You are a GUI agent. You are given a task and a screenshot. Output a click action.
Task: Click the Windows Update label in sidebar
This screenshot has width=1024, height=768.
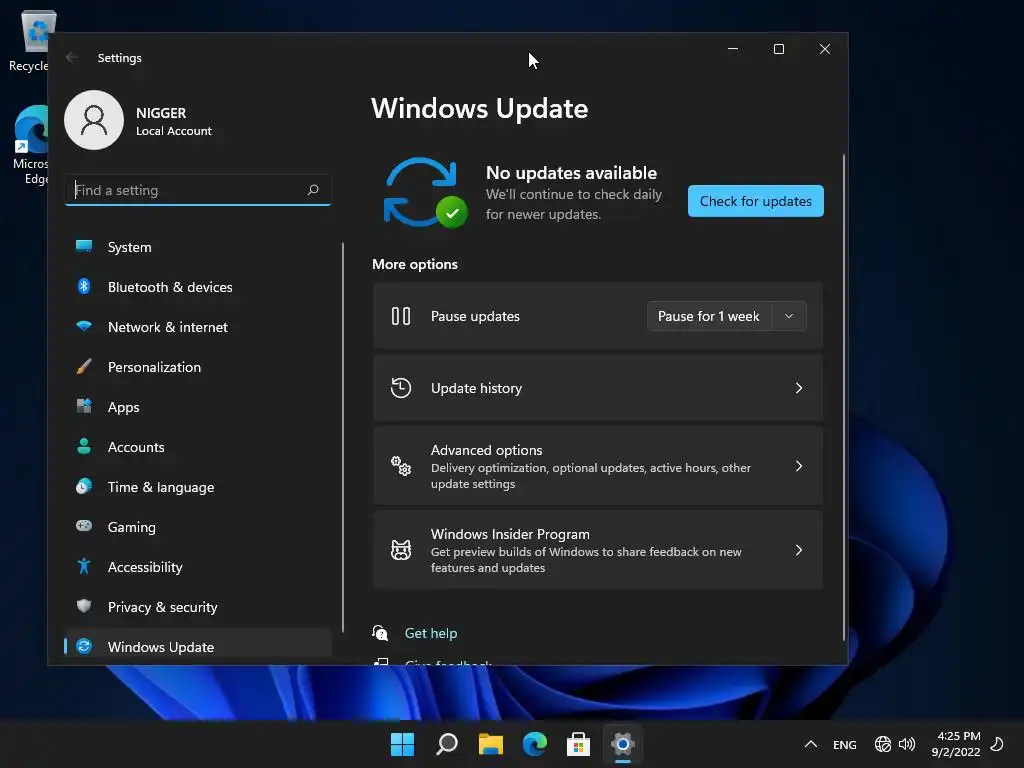coord(161,647)
